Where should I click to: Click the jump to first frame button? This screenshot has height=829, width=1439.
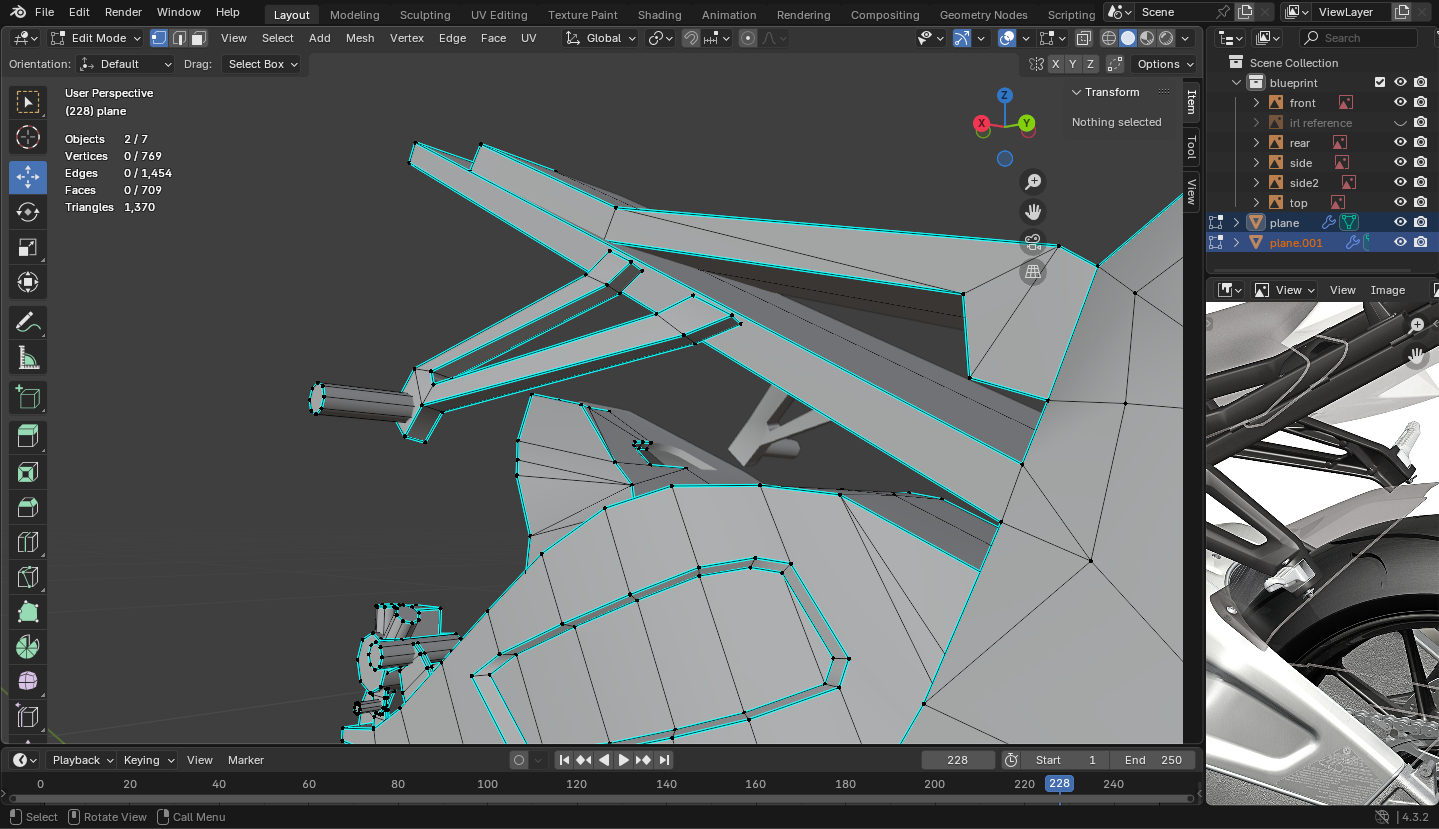pyautogui.click(x=564, y=760)
